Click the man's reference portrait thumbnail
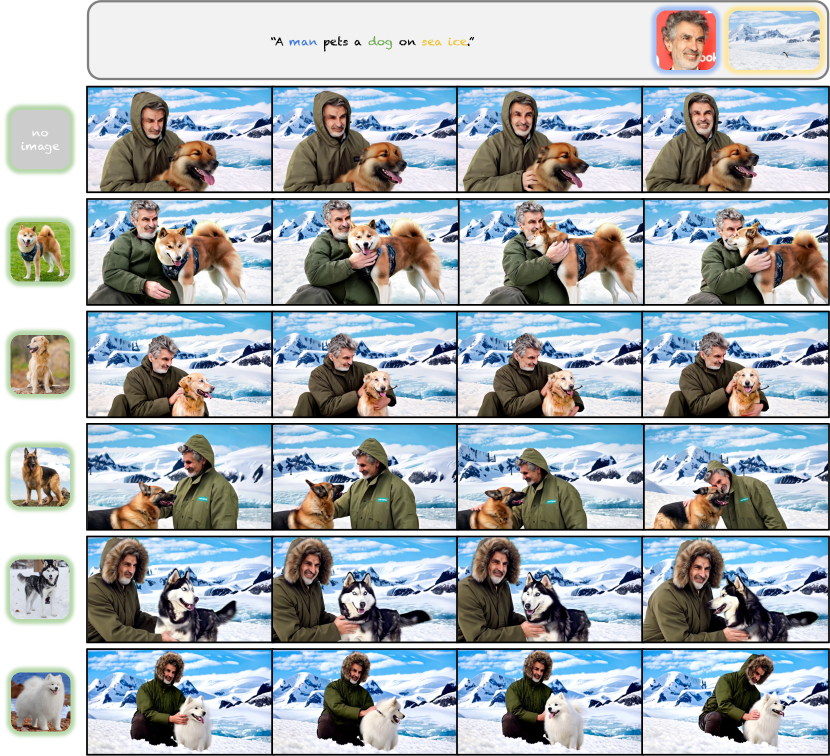The width and height of the screenshot is (830, 756). tap(686, 40)
